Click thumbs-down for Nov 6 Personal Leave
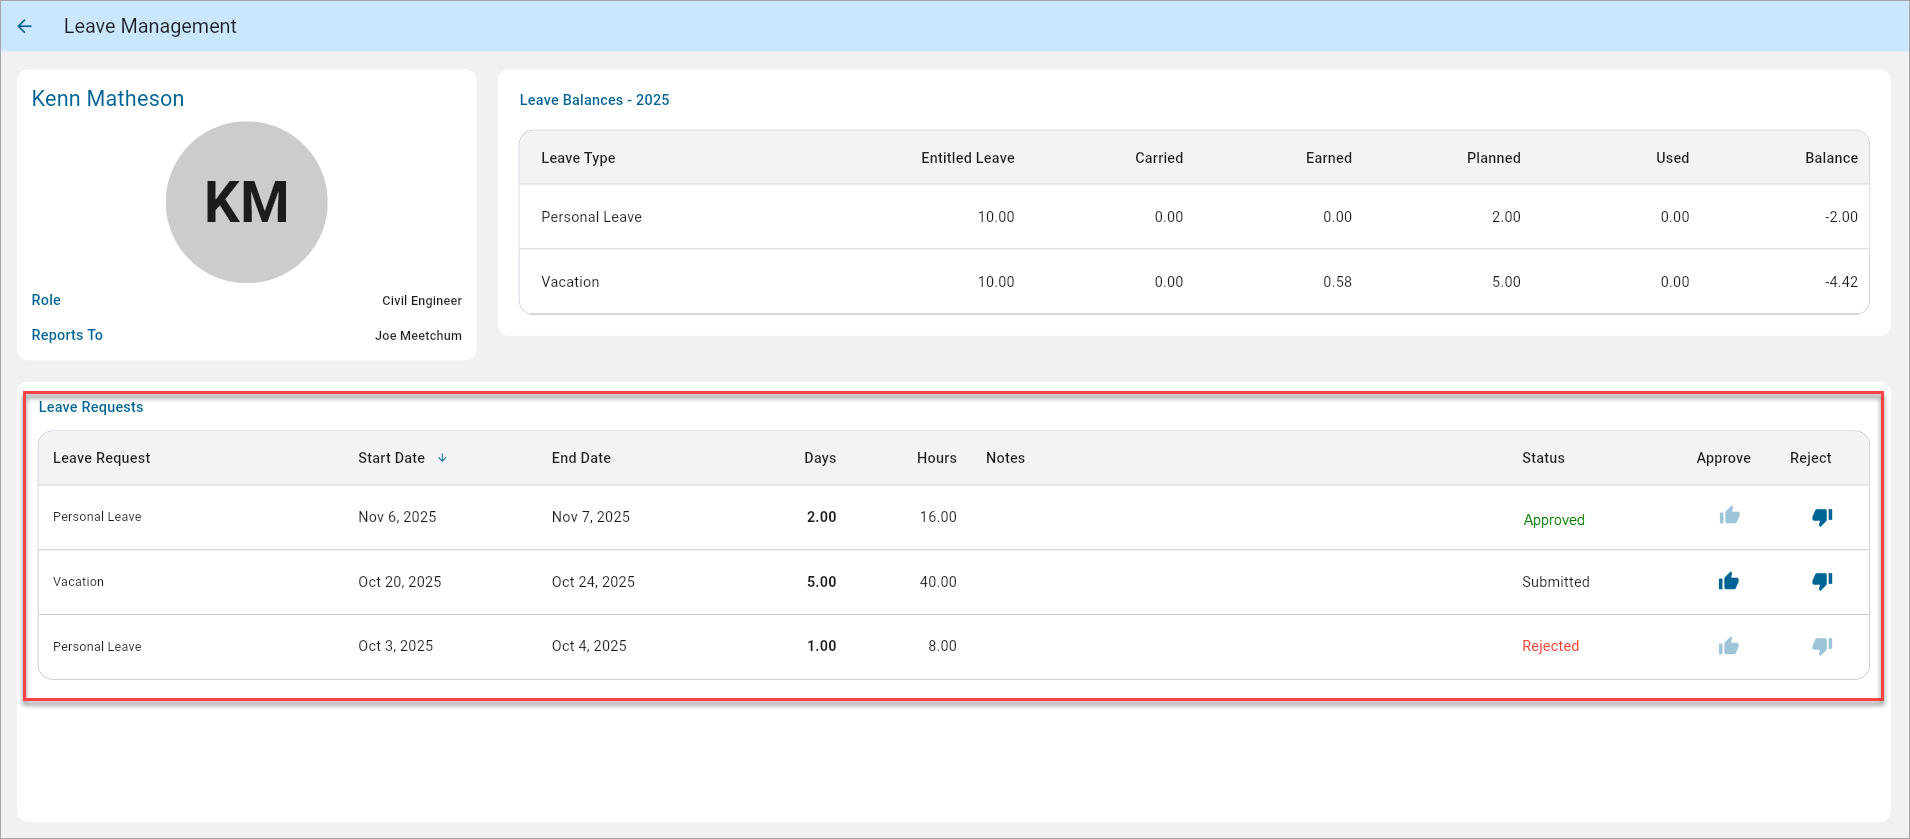The height and width of the screenshot is (839, 1910). point(1822,517)
